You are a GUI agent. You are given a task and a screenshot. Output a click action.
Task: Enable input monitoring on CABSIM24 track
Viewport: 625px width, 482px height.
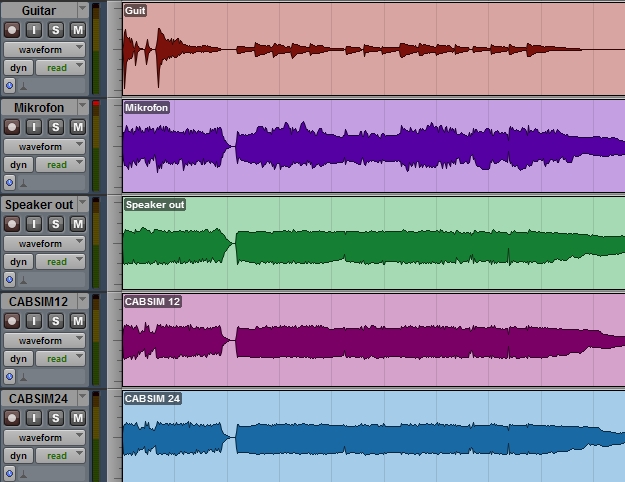point(34,418)
